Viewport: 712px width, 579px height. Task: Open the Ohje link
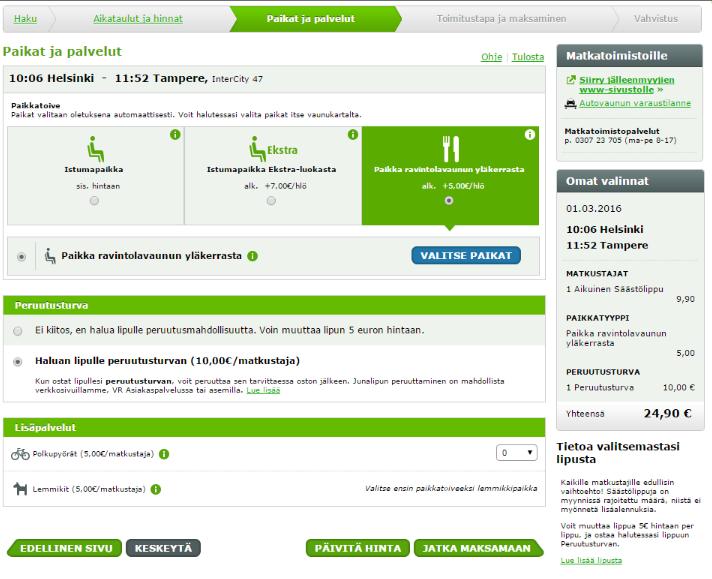click(491, 57)
